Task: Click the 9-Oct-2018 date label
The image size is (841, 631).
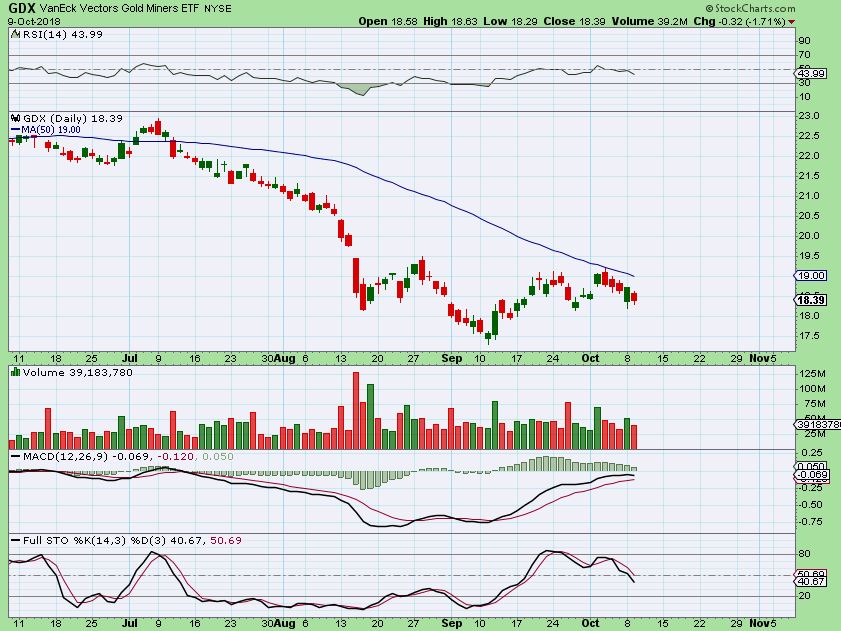Action: (x=34, y=21)
